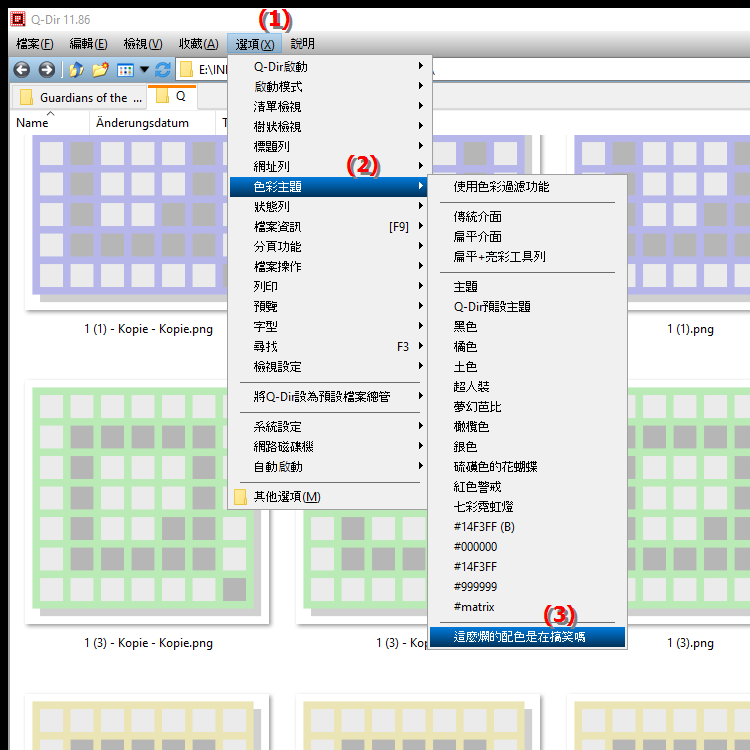Click the Forward navigation arrow icon
The image size is (750, 750).
click(x=46, y=70)
